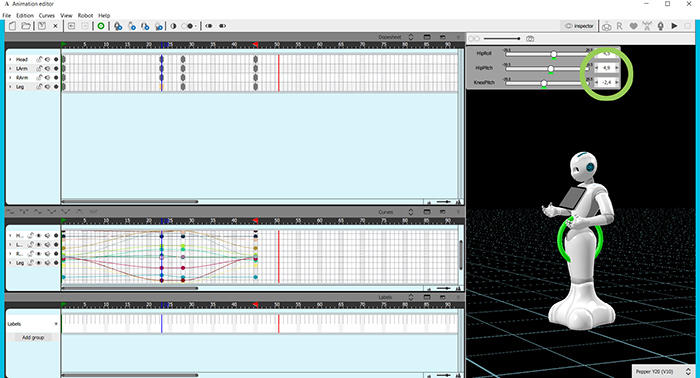Click the robot arms-up posture icon
This screenshot has width=700, height=378.
coord(647,26)
